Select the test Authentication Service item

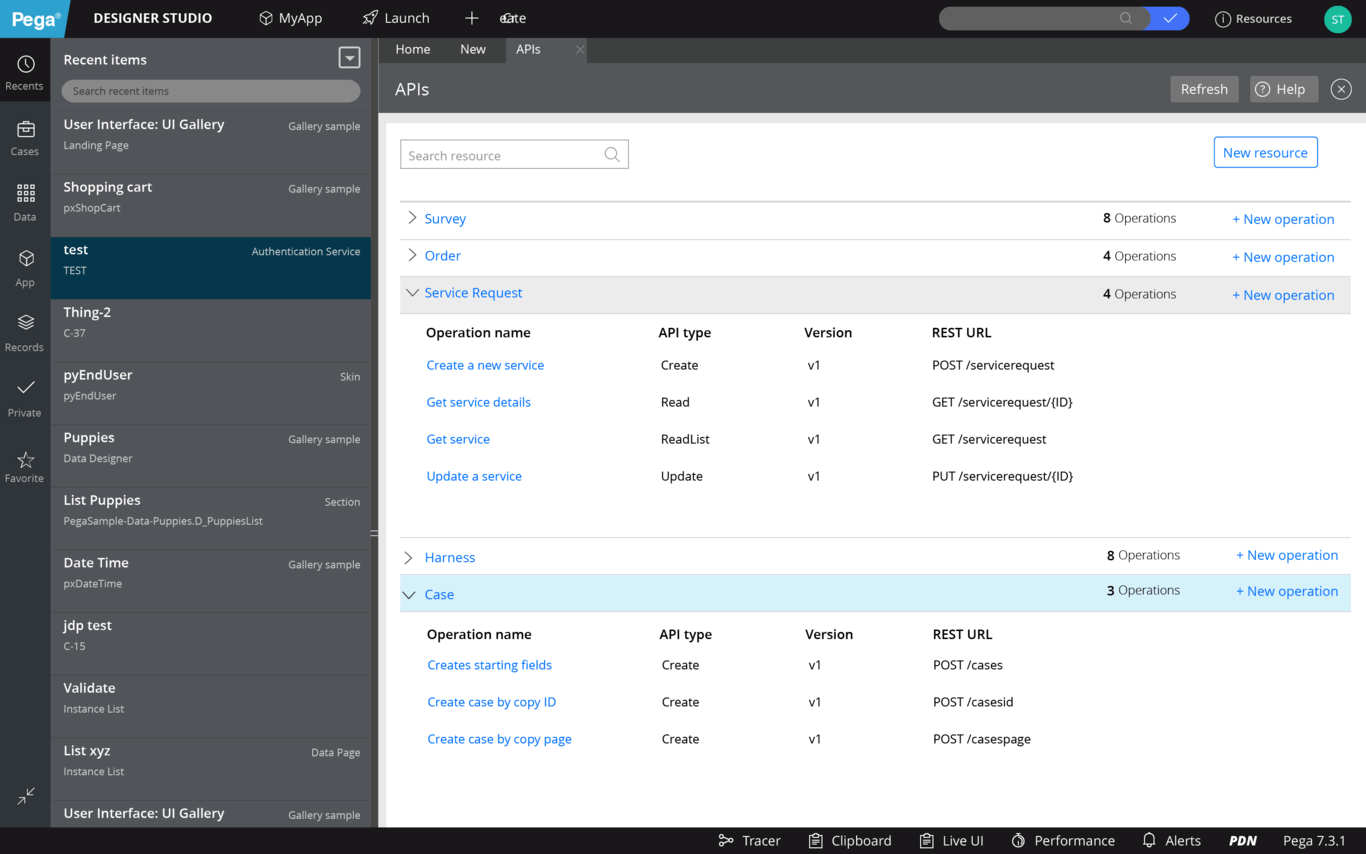click(x=211, y=268)
